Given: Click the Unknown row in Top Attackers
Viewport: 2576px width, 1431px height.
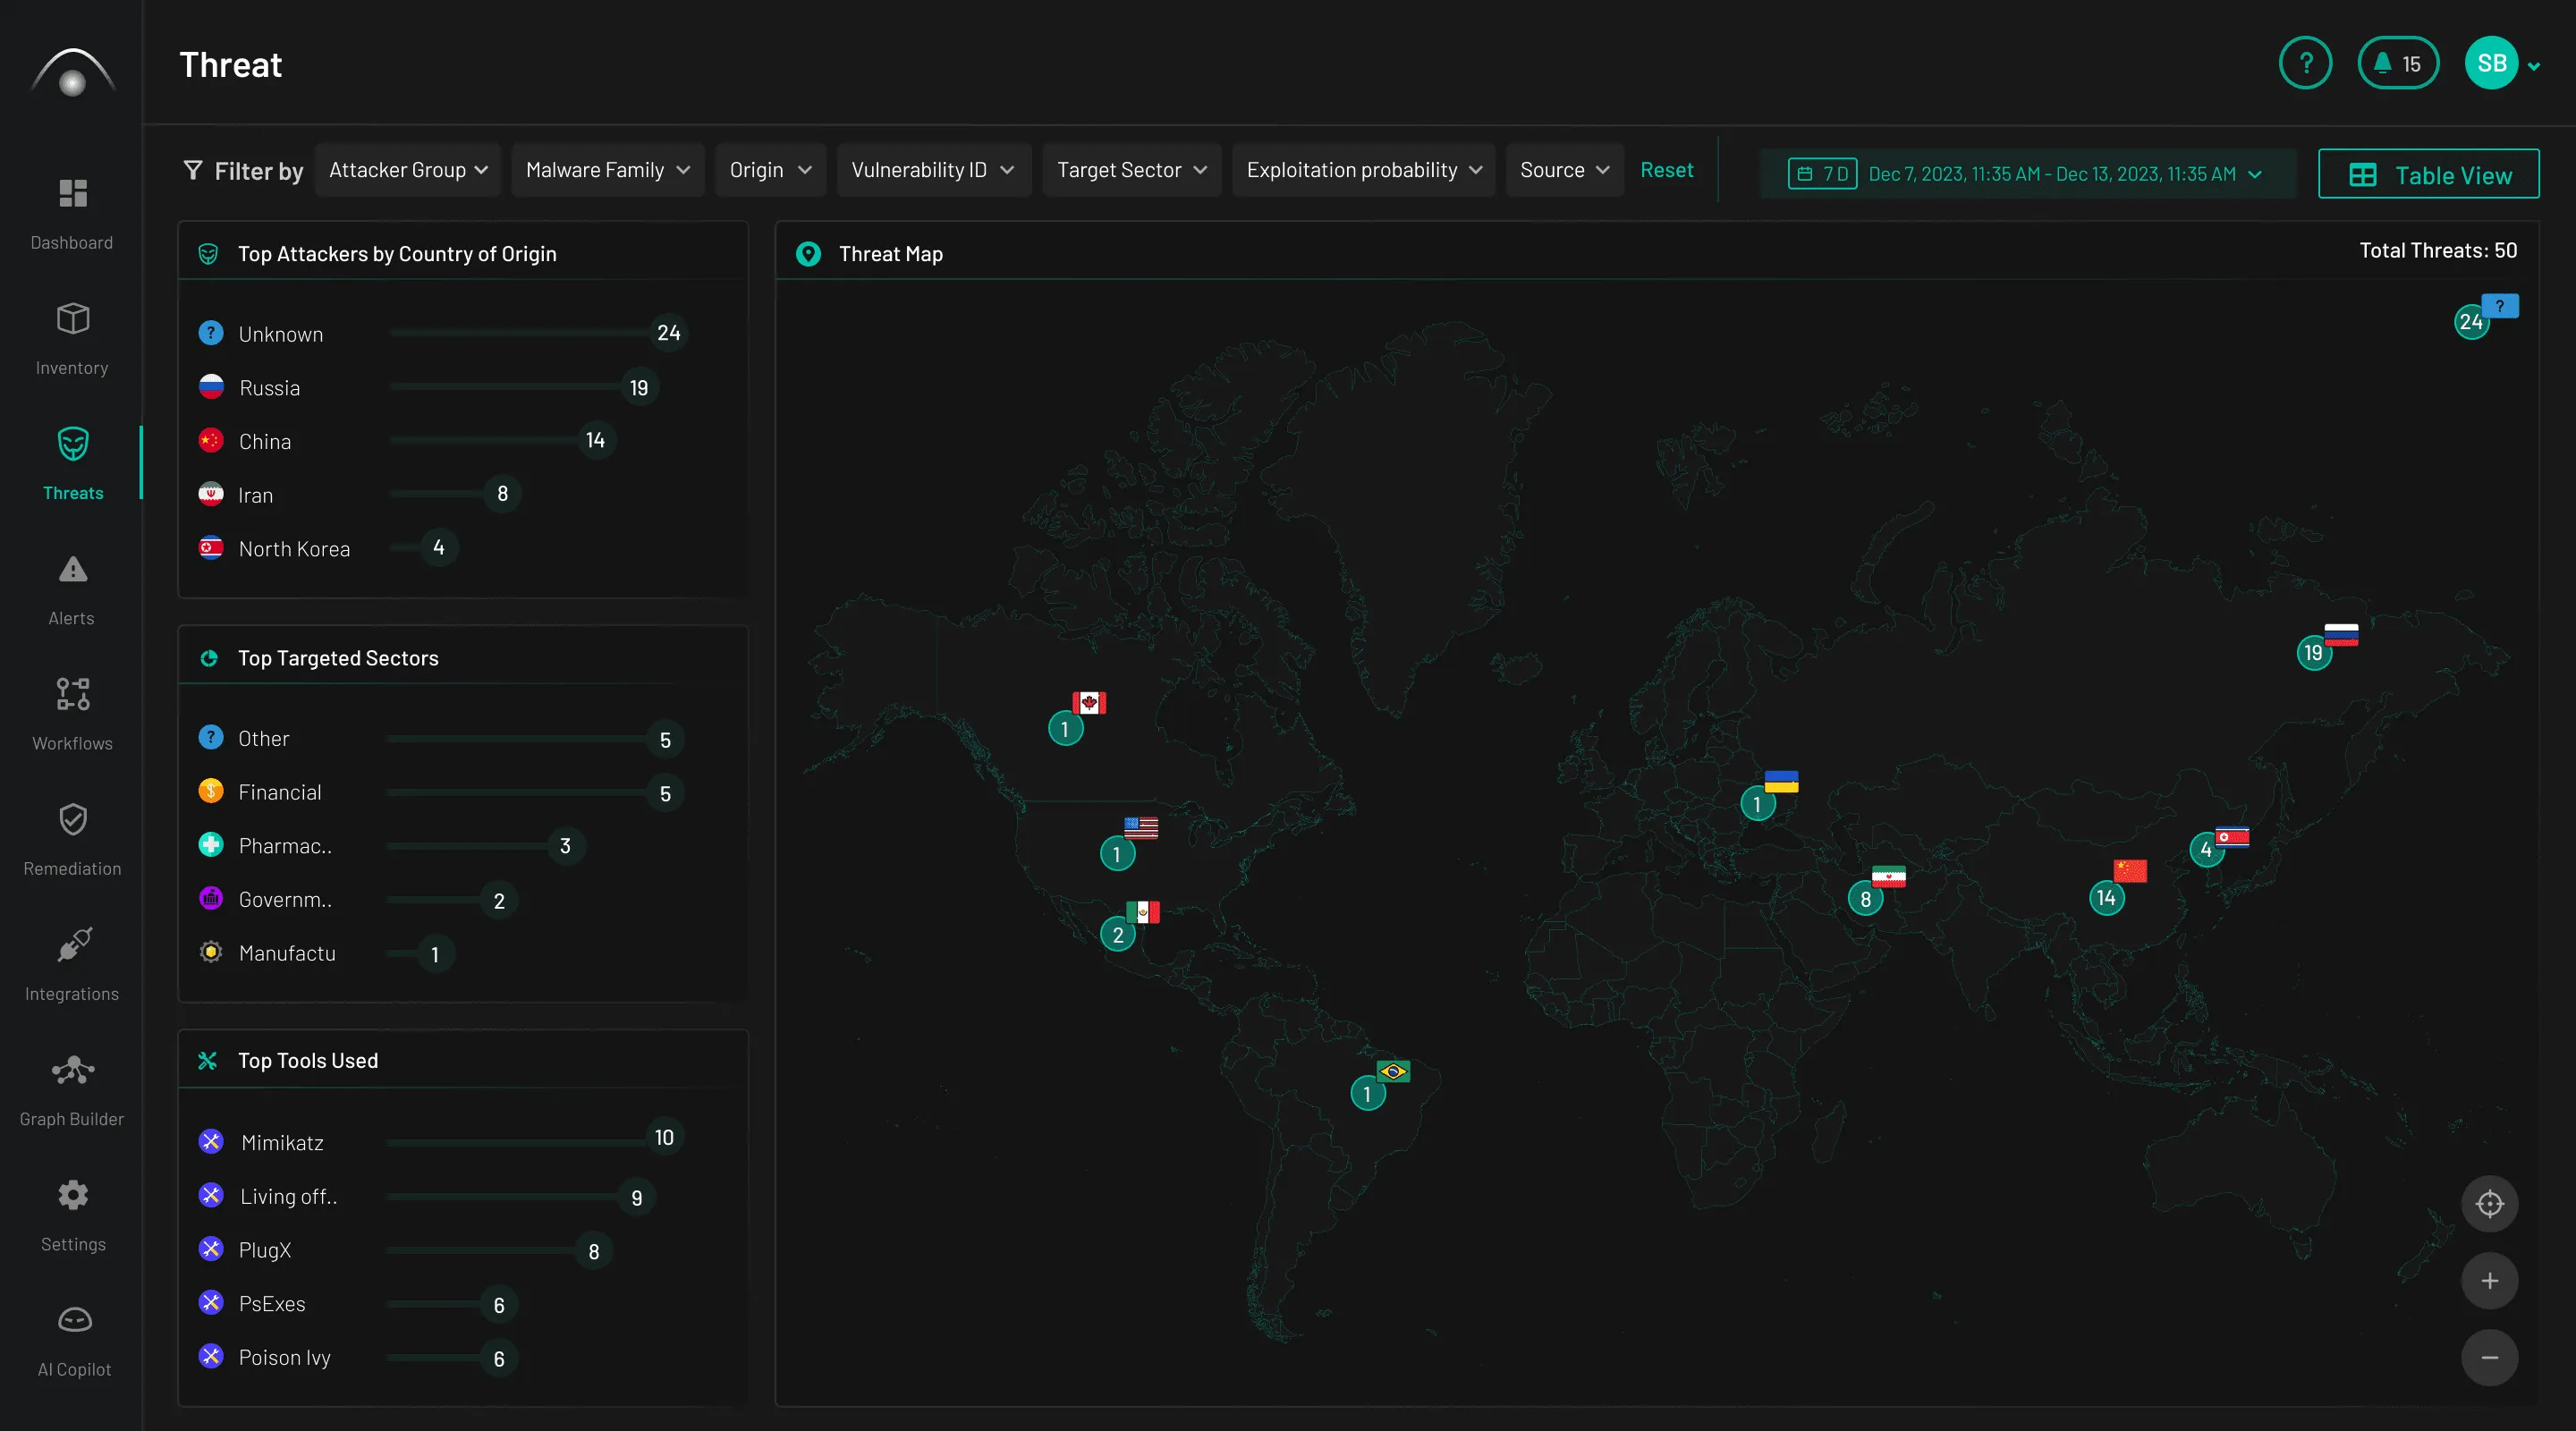Looking at the screenshot, I should [x=443, y=333].
